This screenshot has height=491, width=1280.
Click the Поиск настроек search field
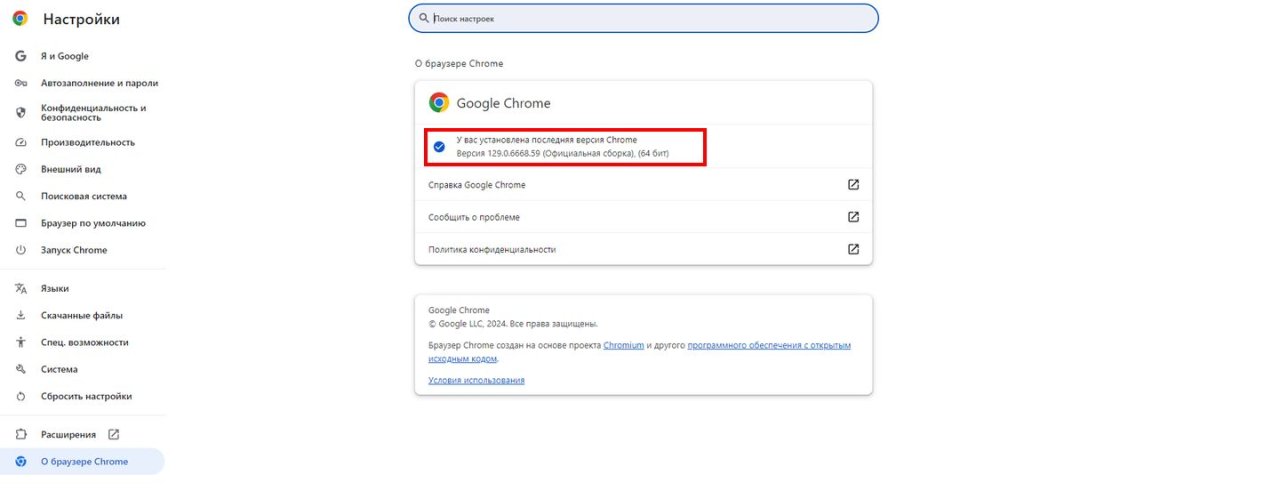click(x=643, y=18)
